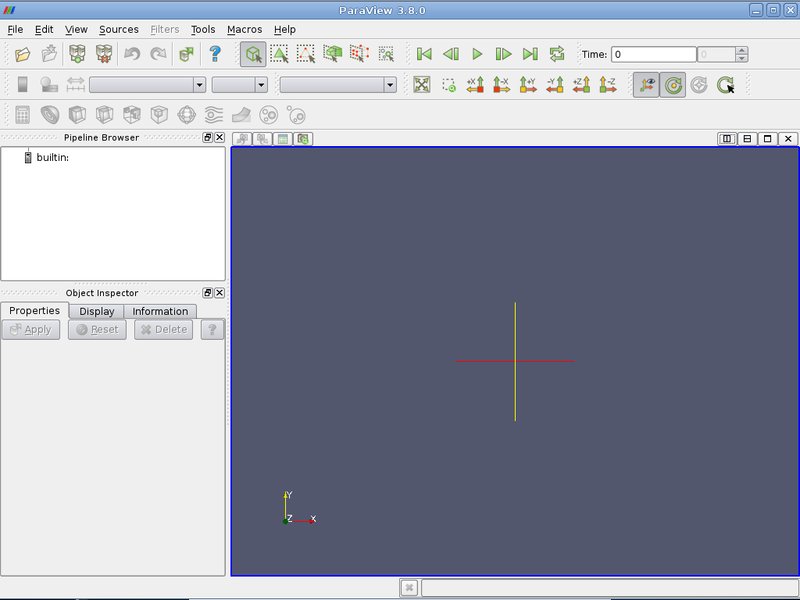Toggle orientation axes visibility button

click(x=646, y=85)
